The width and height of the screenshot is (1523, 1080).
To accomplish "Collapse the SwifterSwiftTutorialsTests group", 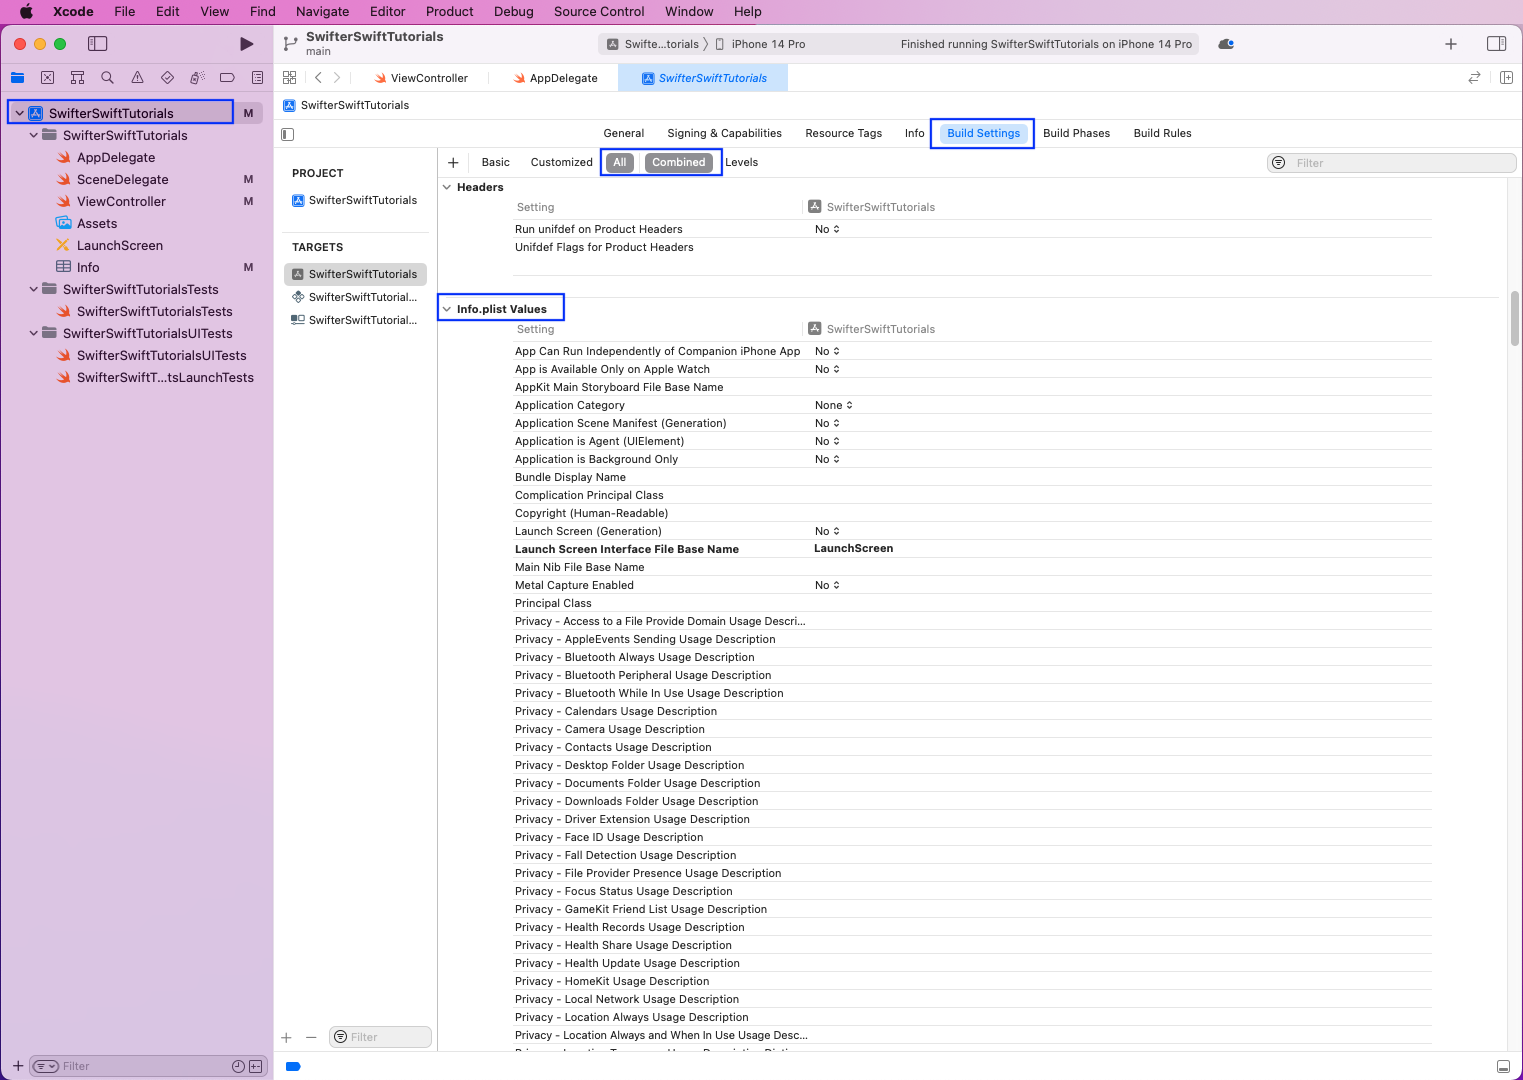I will coord(33,289).
